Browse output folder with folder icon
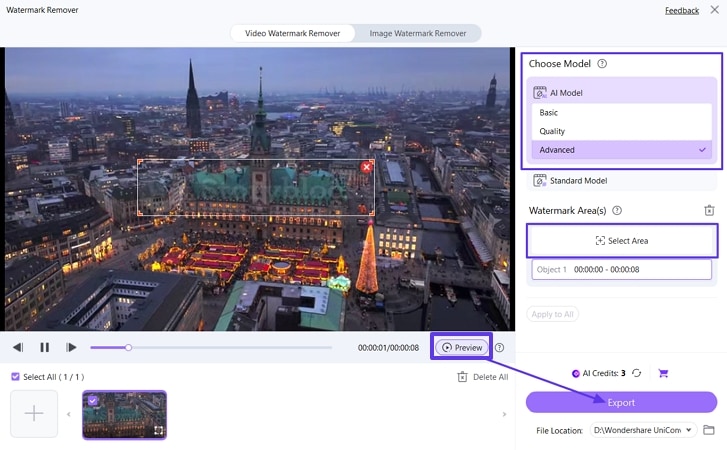 [x=708, y=430]
